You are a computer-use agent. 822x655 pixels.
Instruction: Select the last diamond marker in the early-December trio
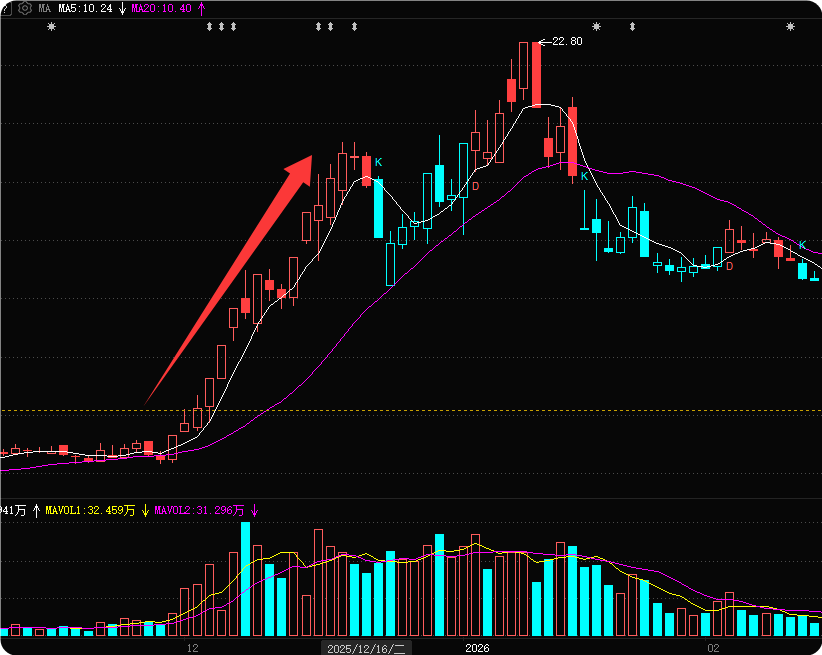point(233,26)
